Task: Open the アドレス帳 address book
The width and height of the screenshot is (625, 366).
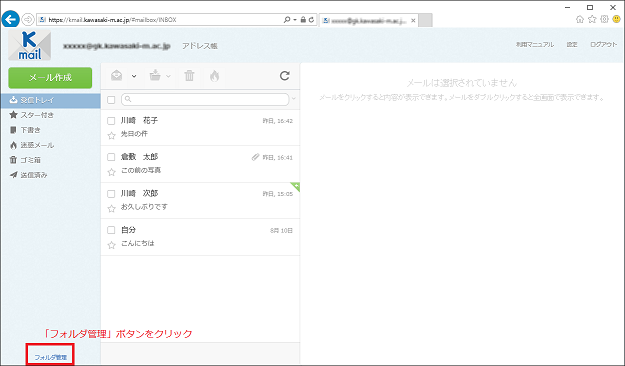Action: [200, 46]
